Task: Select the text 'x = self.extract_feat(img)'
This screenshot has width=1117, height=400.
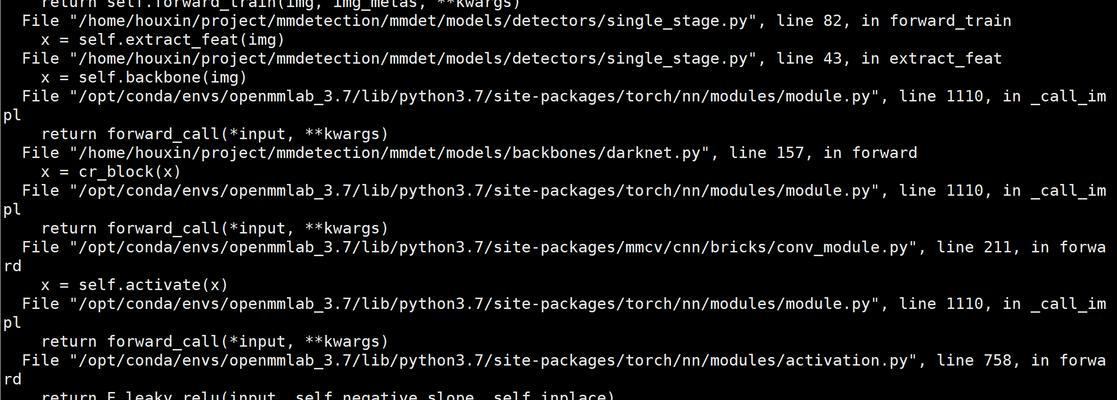Action: click(163, 39)
